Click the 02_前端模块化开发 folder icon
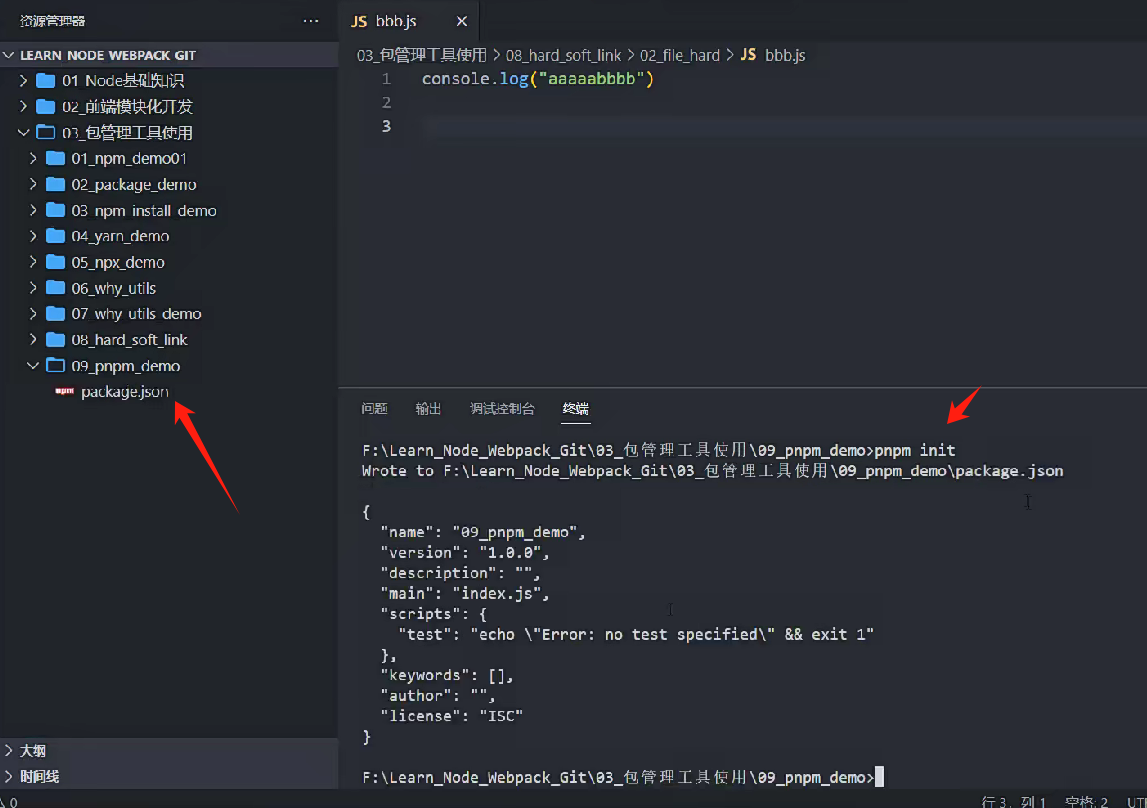The image size is (1147, 808). [x=45, y=107]
